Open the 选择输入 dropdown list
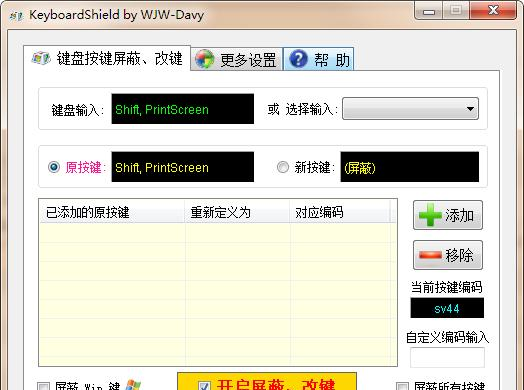The image size is (524, 390). tap(410, 109)
